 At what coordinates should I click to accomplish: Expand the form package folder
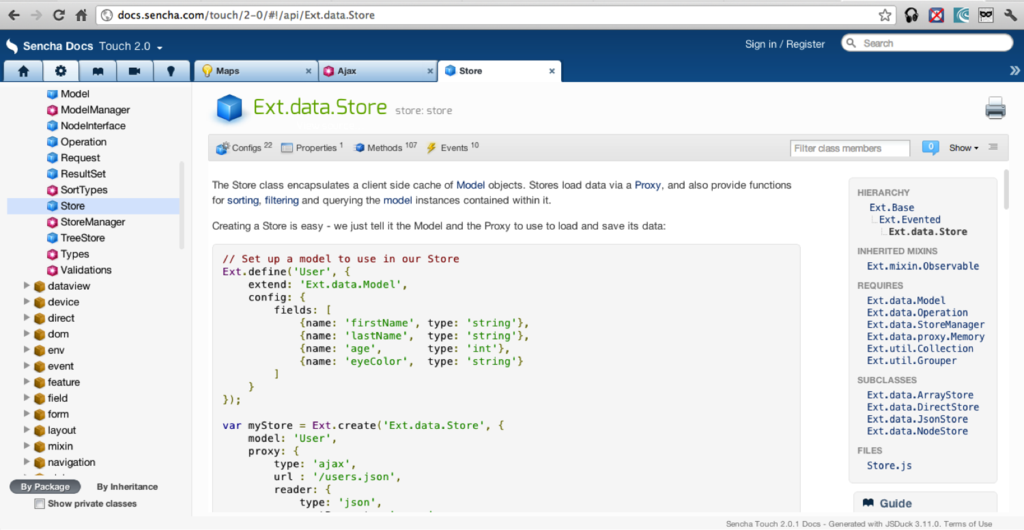point(27,414)
